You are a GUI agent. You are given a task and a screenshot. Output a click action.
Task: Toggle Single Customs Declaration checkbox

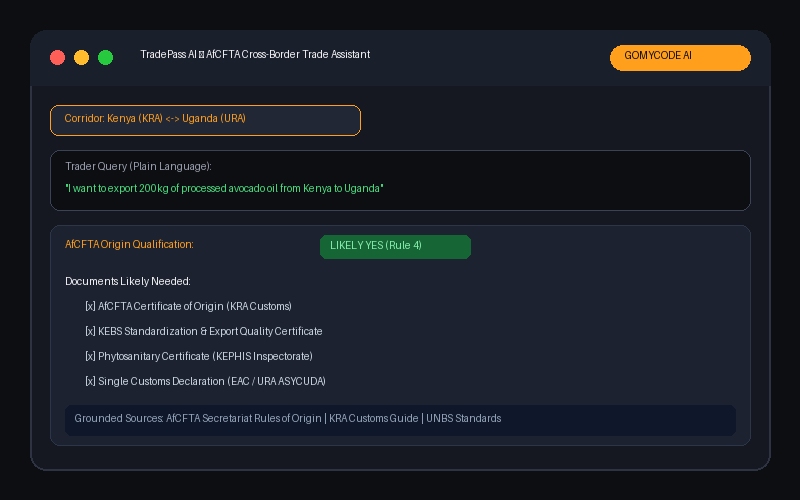(x=90, y=381)
